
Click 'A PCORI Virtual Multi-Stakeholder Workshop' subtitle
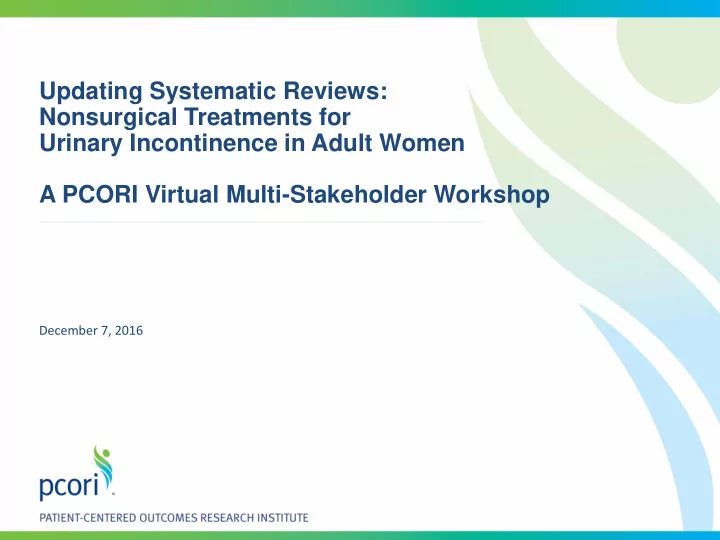[294, 194]
